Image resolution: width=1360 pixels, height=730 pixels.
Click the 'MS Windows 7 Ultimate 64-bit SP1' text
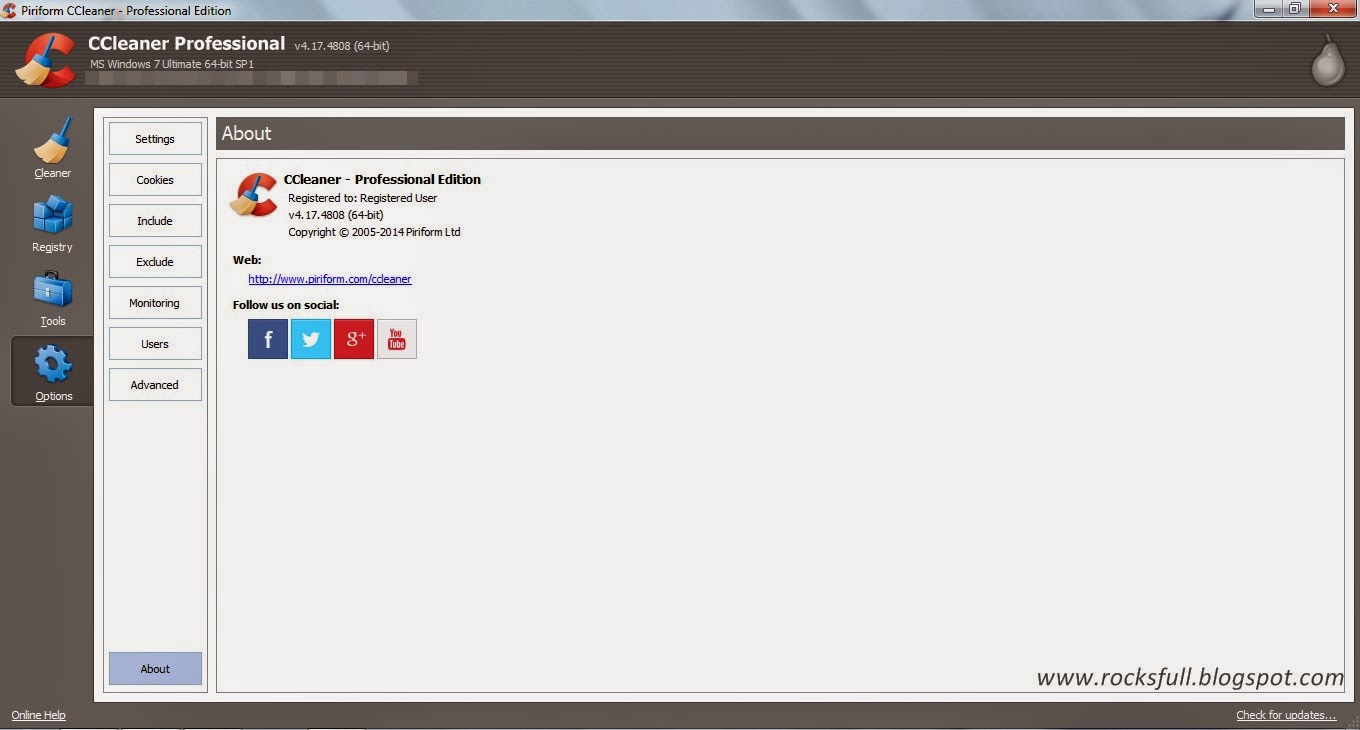tap(172, 64)
